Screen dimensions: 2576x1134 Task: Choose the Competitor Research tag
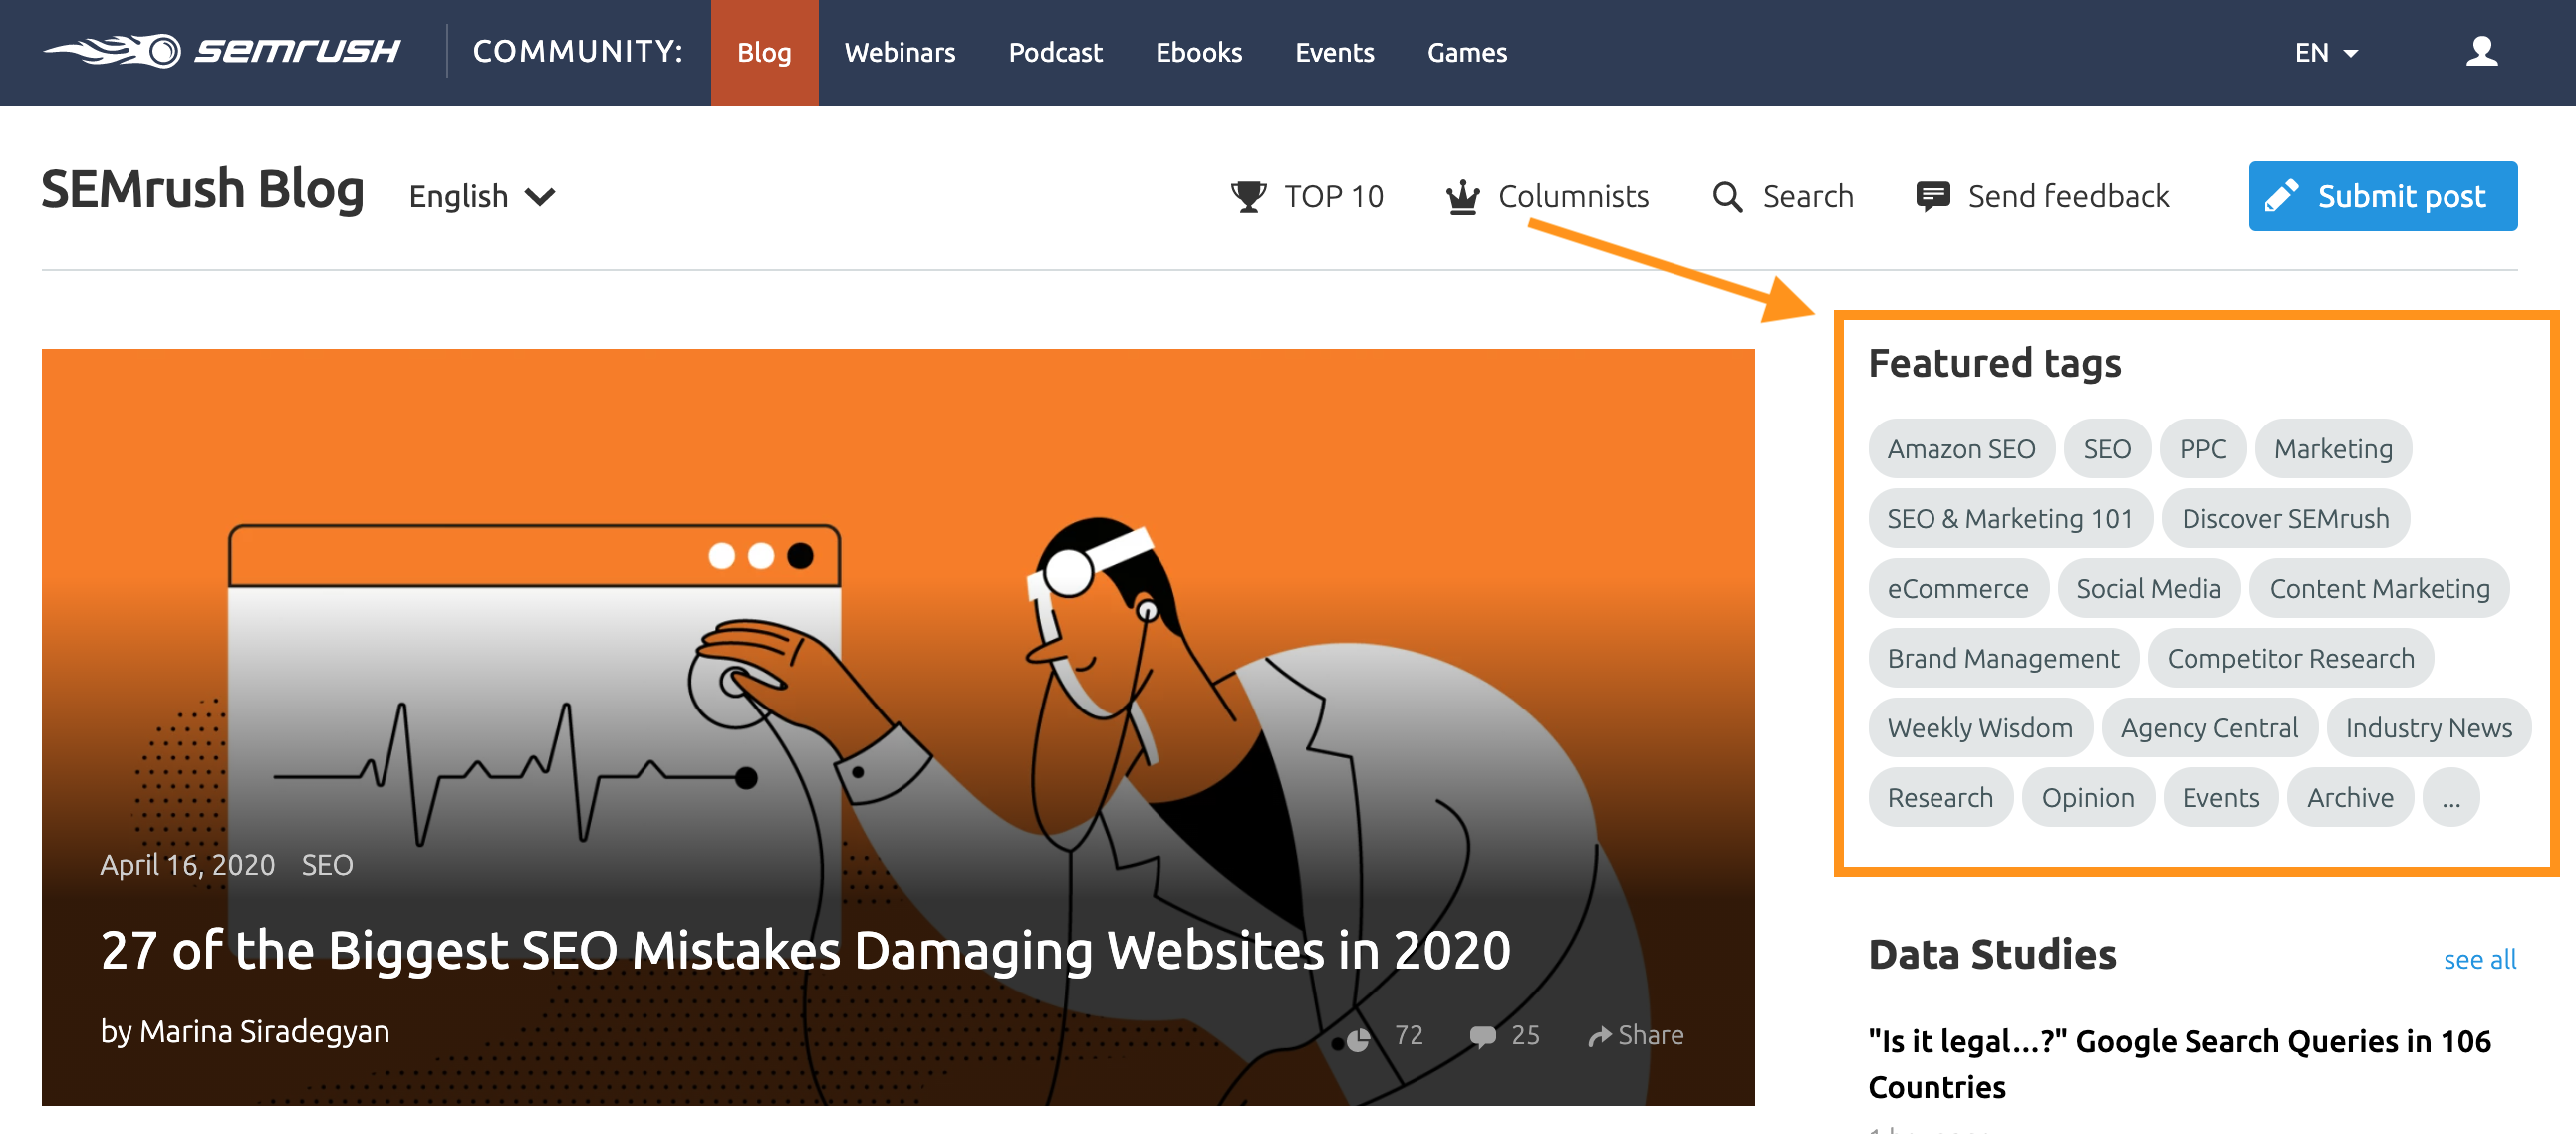coord(2290,659)
